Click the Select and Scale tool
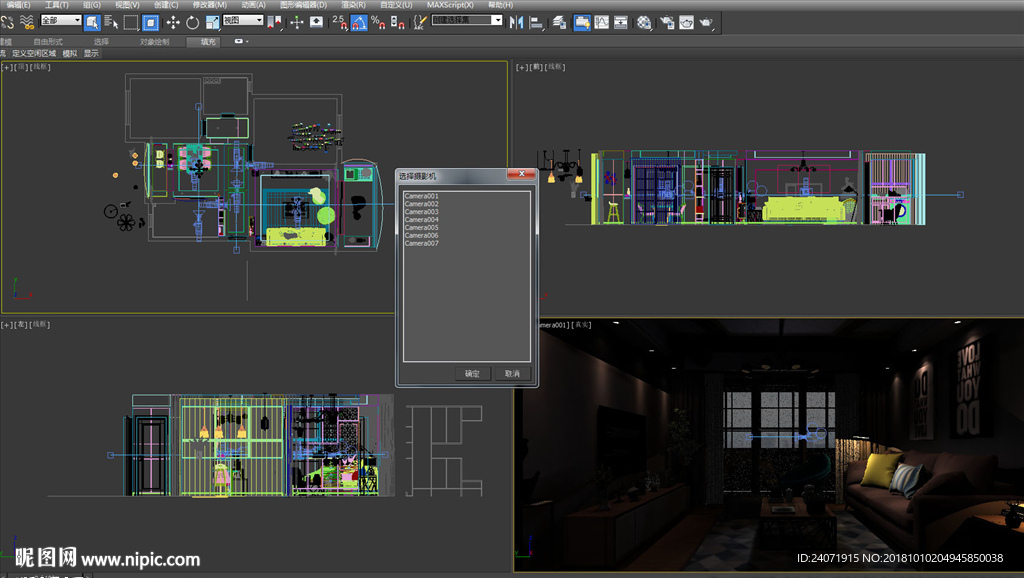The width and height of the screenshot is (1024, 578). click(212, 21)
